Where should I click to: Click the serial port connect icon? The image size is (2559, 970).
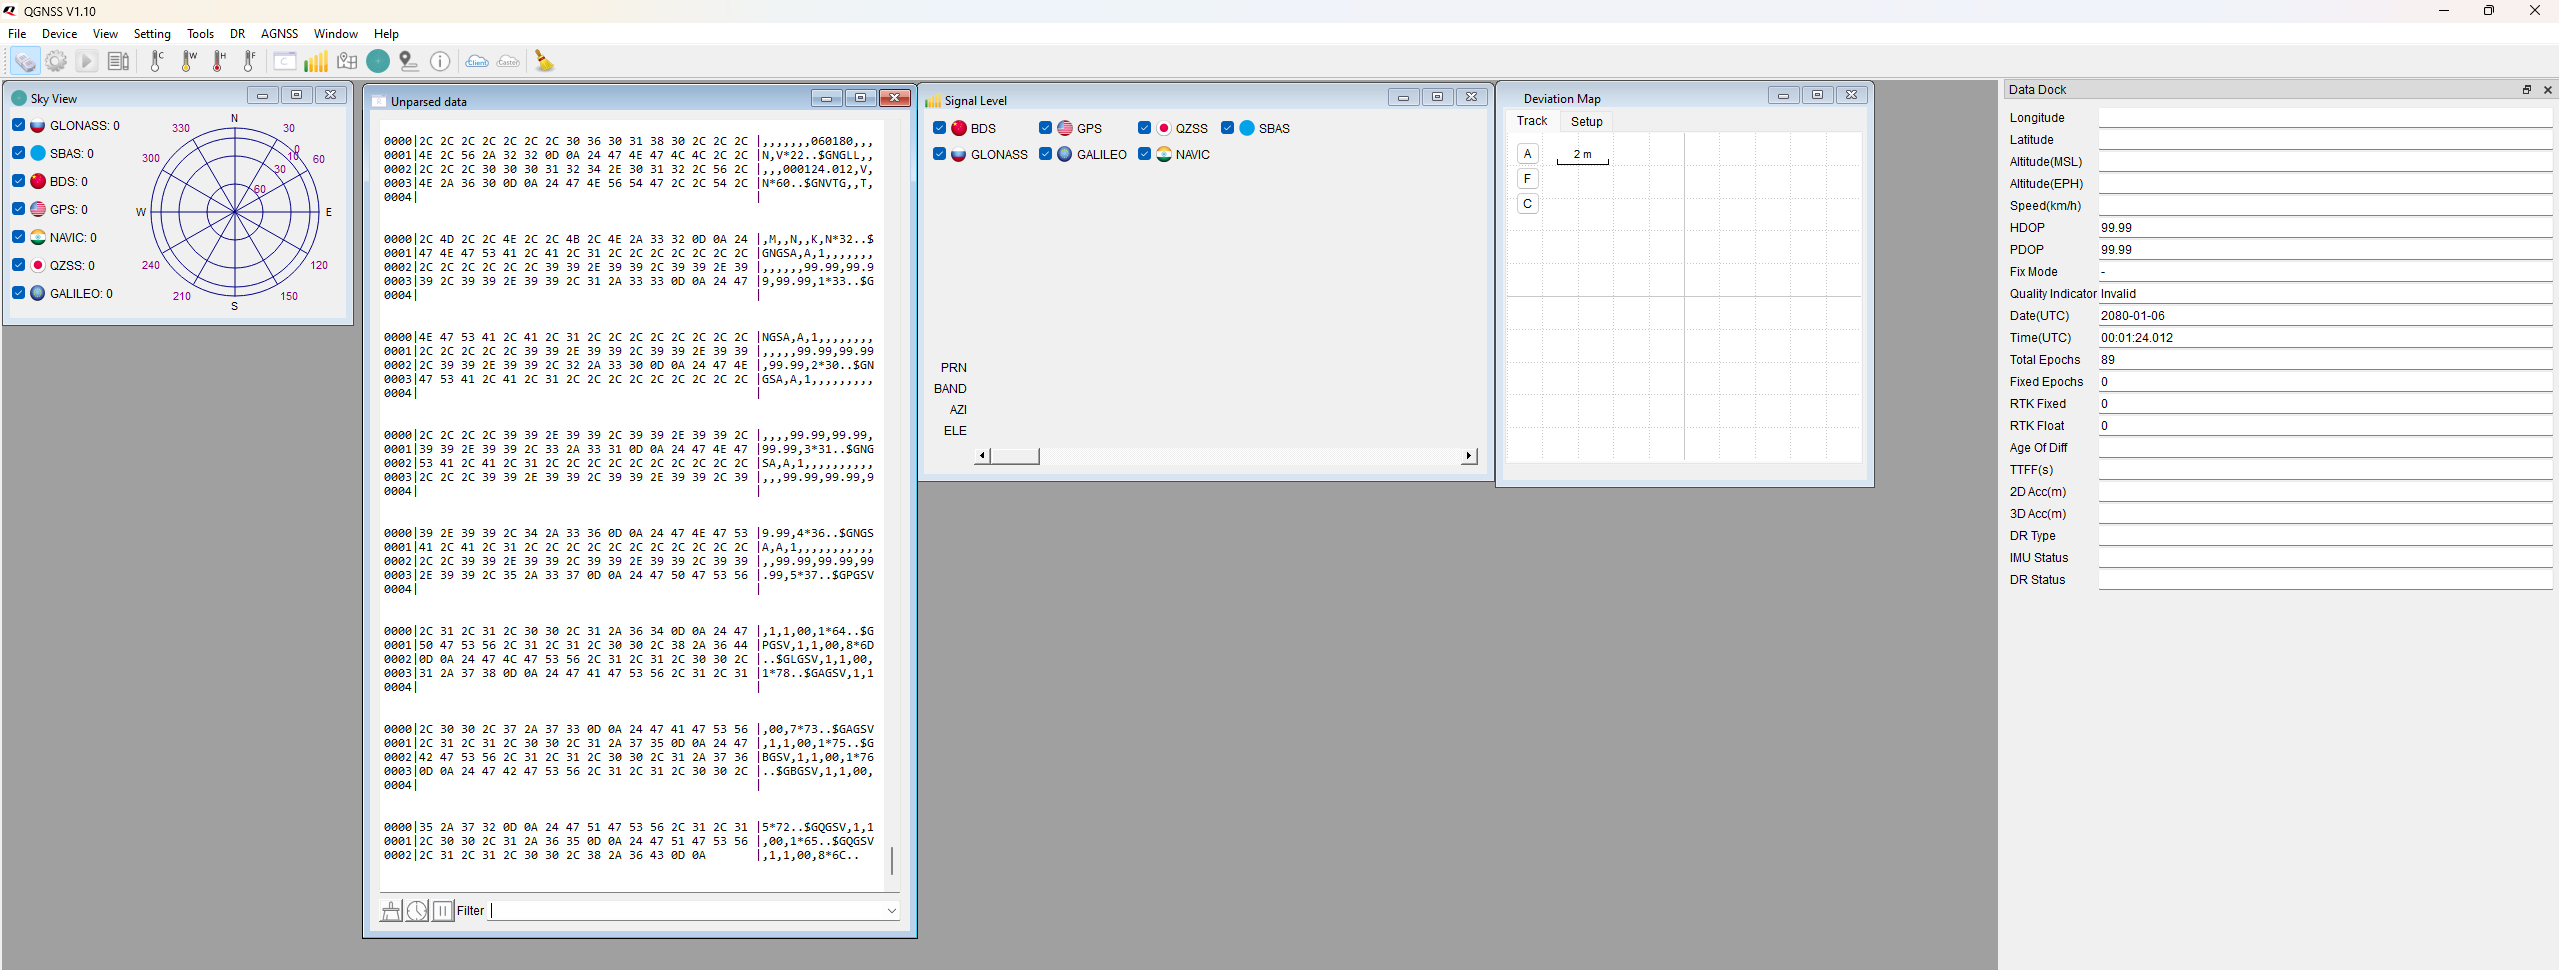point(25,62)
